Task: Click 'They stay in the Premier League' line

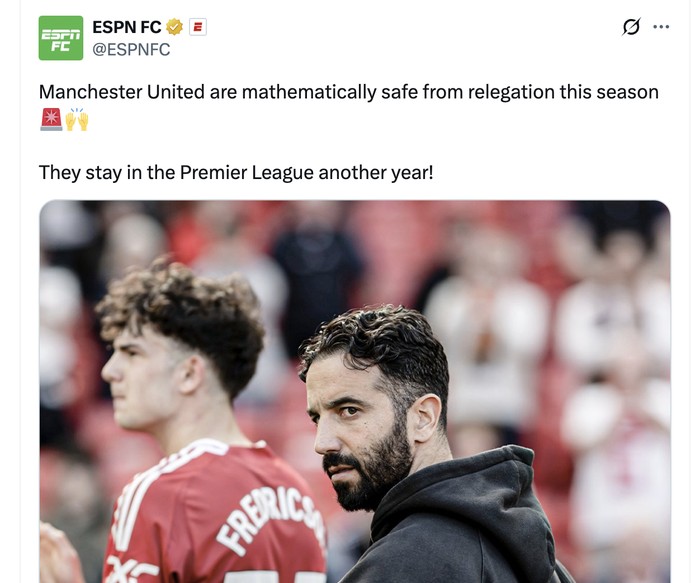Action: pos(236,172)
